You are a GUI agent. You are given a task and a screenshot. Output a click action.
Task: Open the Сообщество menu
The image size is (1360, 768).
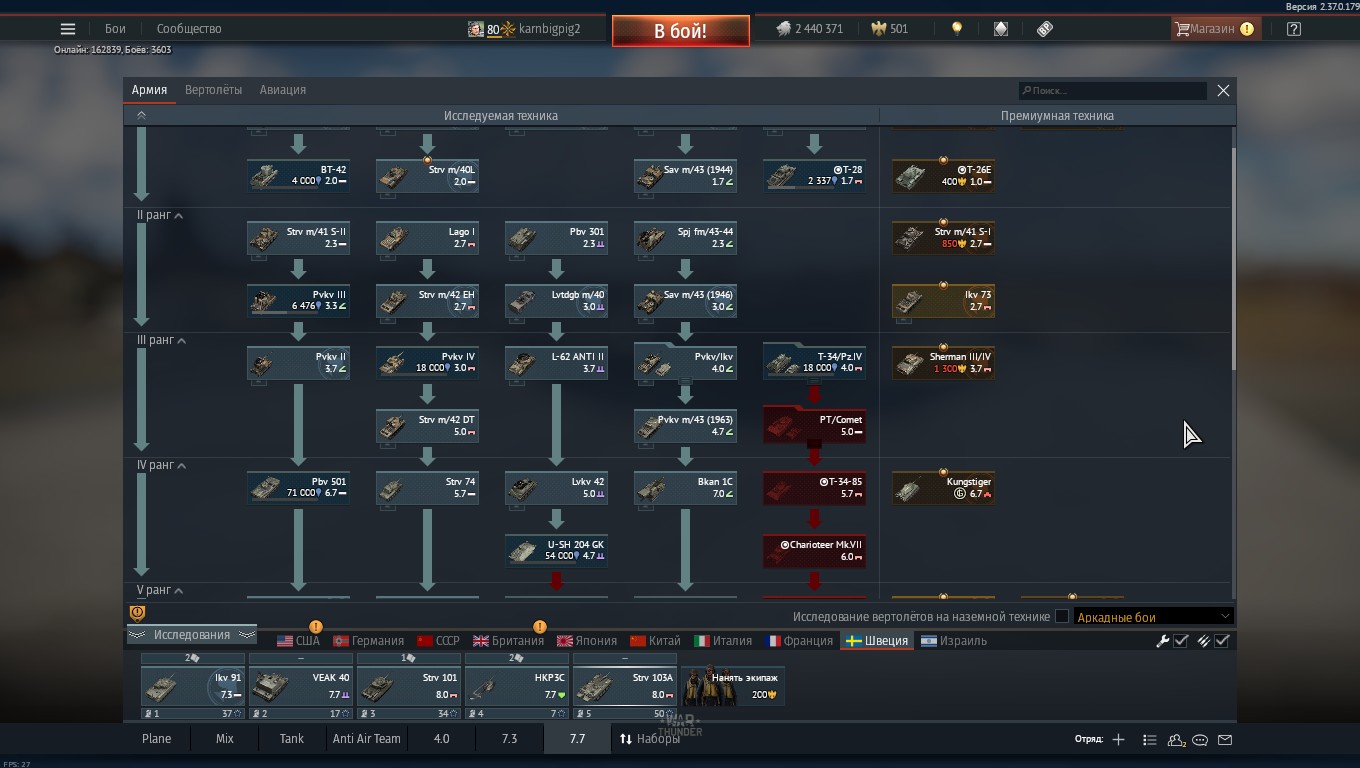[x=189, y=29]
